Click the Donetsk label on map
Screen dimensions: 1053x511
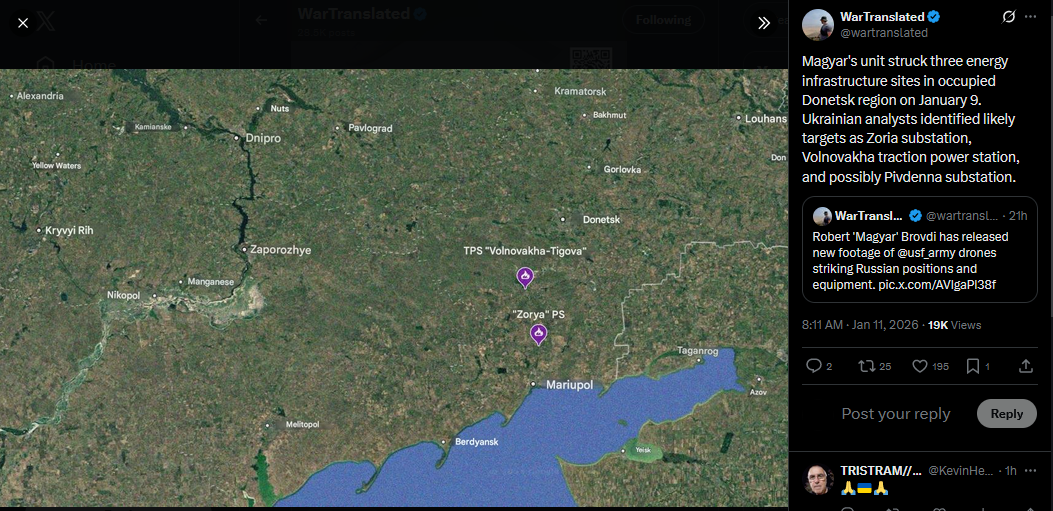(x=601, y=220)
